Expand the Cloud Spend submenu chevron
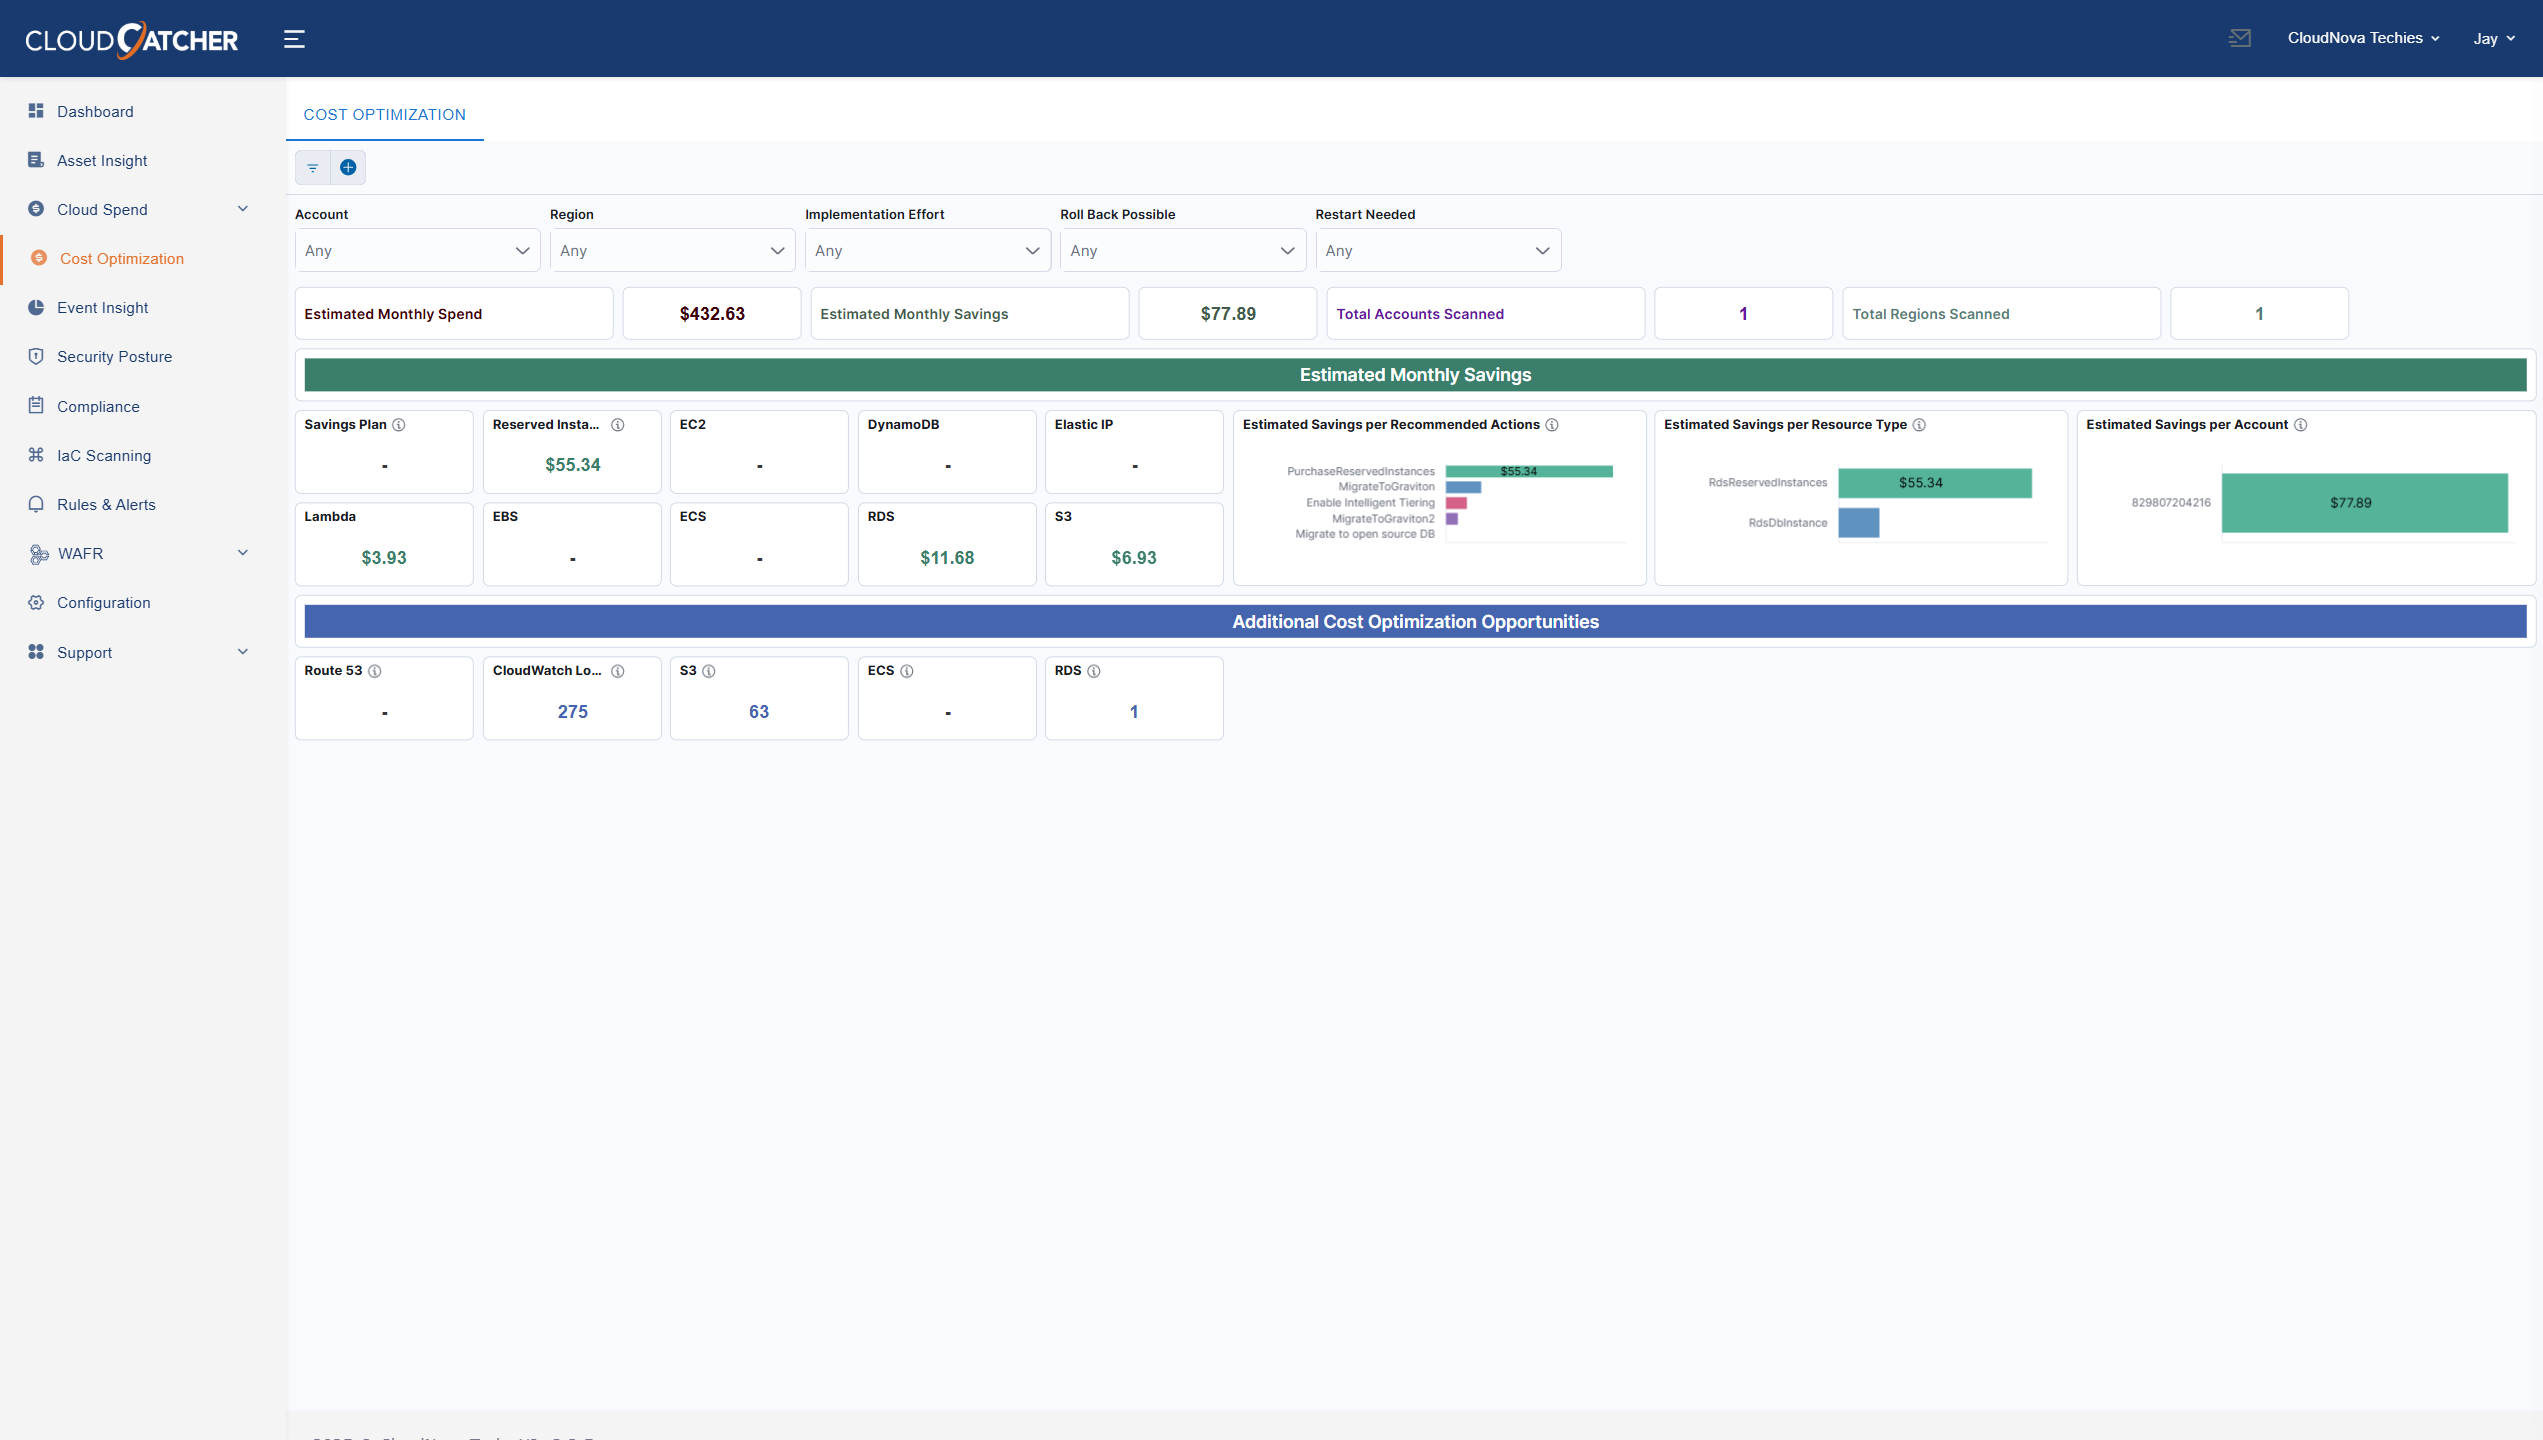The width and height of the screenshot is (2543, 1440). click(x=243, y=208)
